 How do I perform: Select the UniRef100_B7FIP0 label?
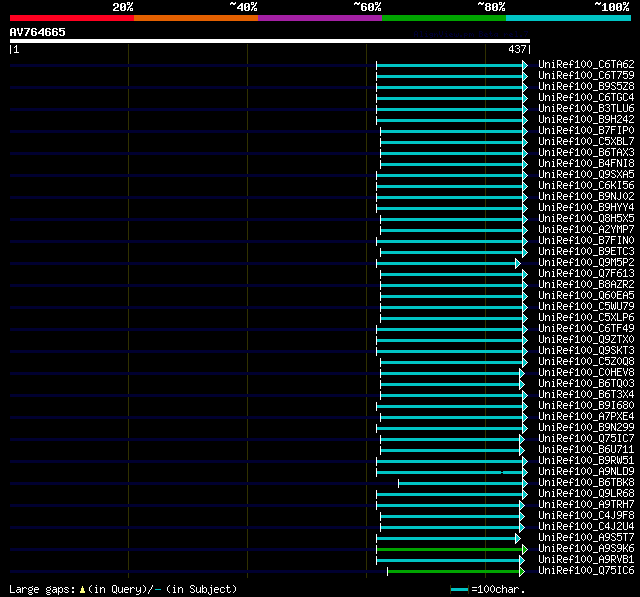coord(586,131)
